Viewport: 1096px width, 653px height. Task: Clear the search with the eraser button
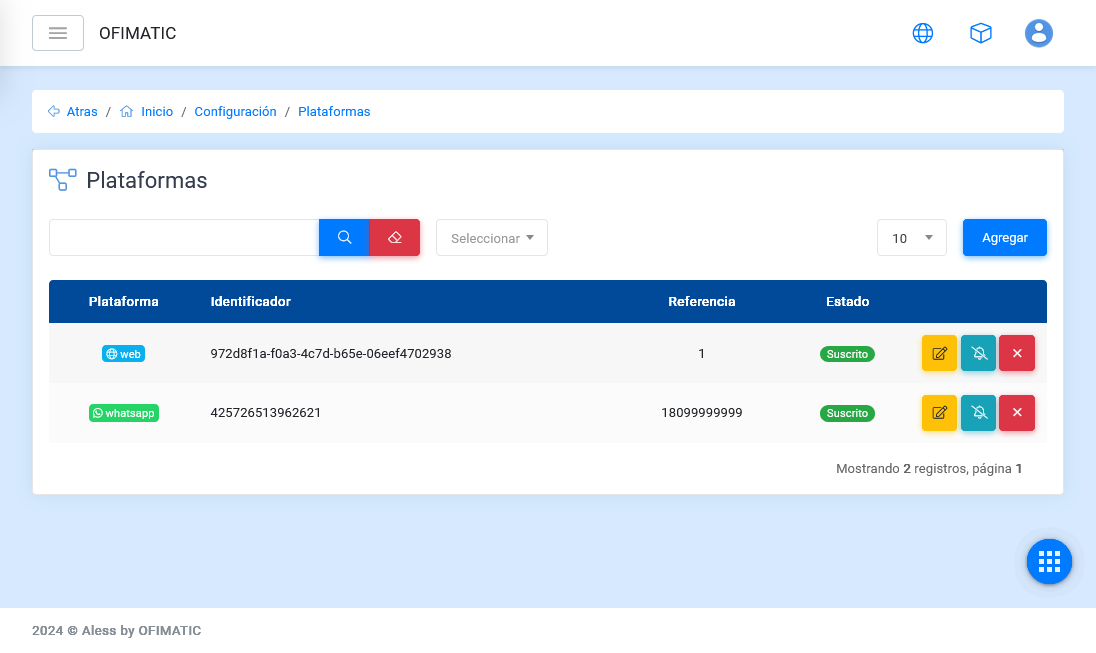pos(394,238)
